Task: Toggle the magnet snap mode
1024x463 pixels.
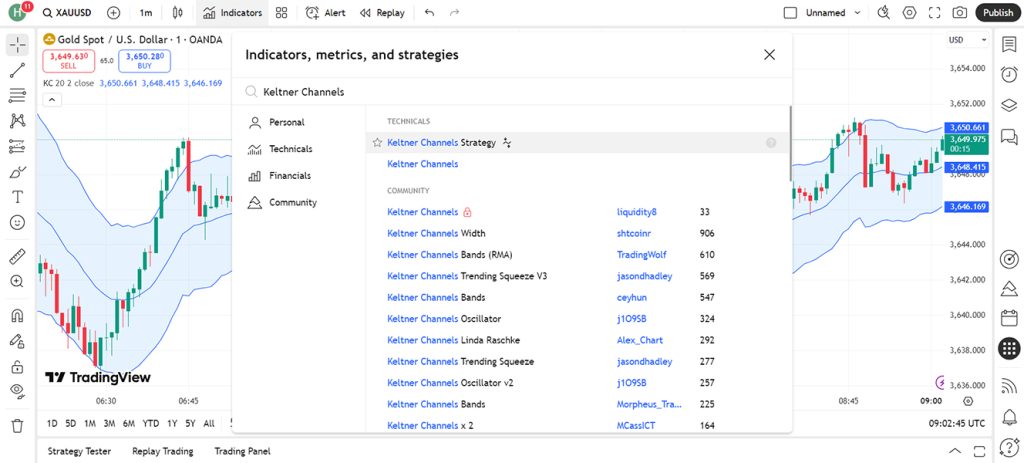Action: (x=18, y=315)
